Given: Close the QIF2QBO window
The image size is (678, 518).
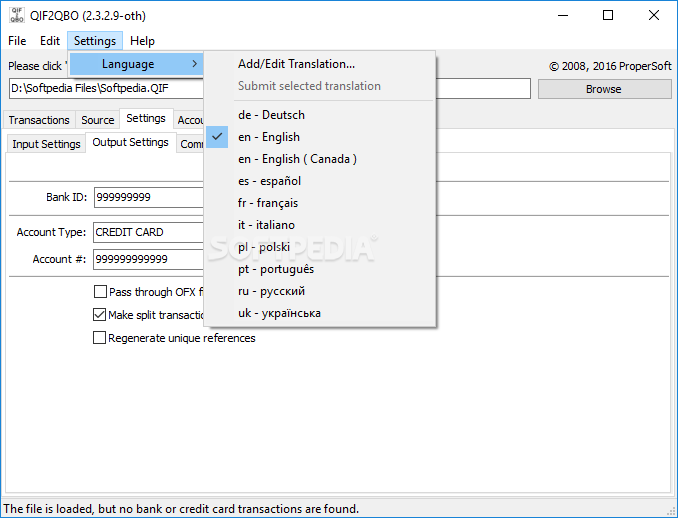Looking at the screenshot, I should (x=654, y=16).
